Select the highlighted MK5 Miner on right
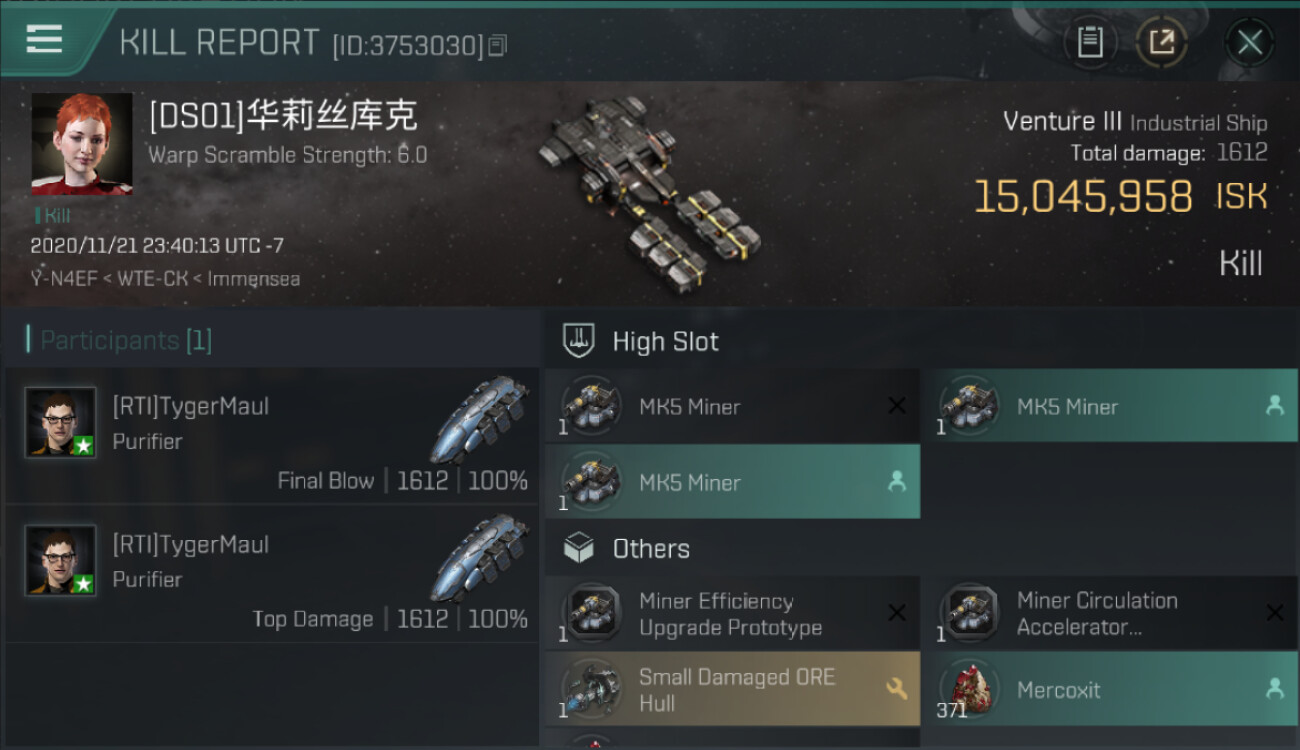Viewport: 1300px width, 750px height. point(1109,406)
